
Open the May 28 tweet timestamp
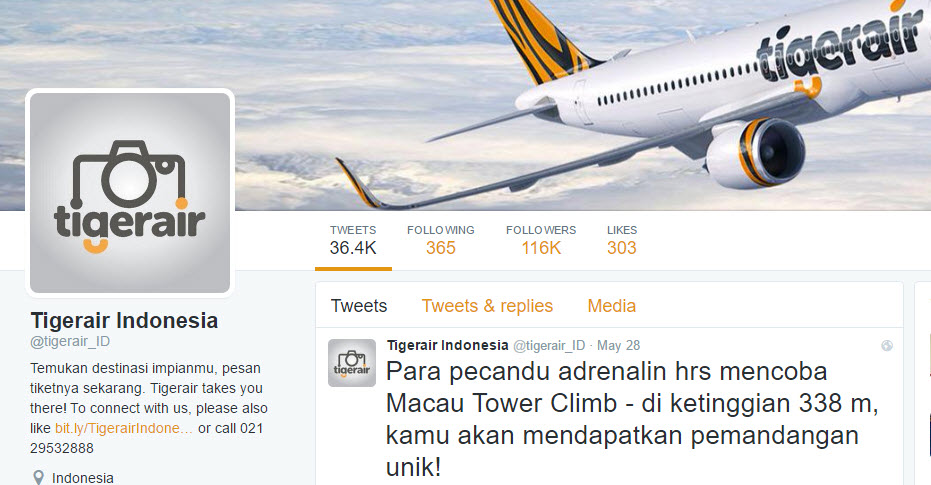(x=618, y=345)
